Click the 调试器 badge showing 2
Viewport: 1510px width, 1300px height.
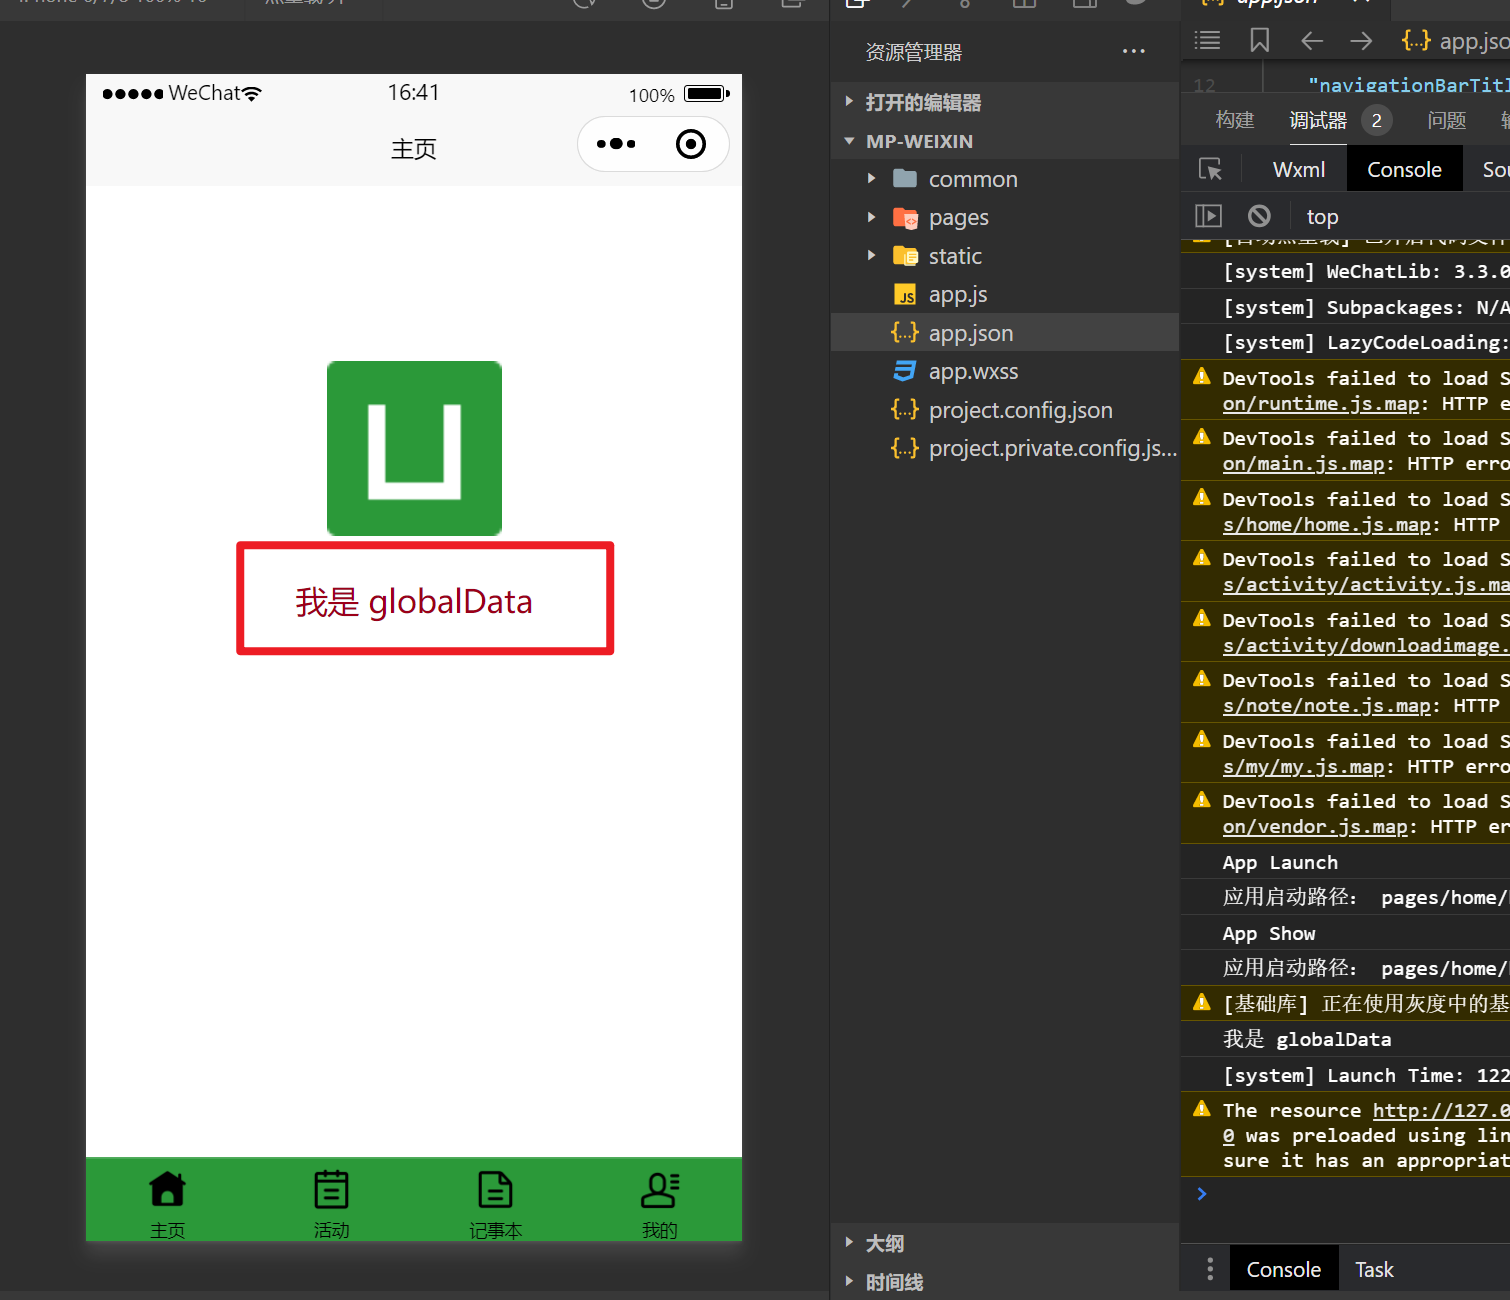[1376, 121]
